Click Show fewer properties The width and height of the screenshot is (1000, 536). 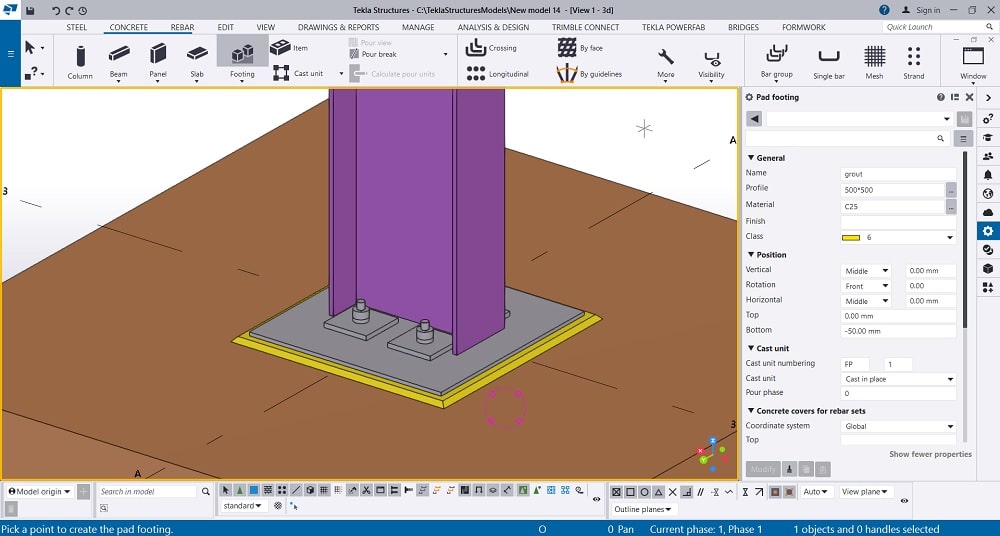[x=930, y=454]
